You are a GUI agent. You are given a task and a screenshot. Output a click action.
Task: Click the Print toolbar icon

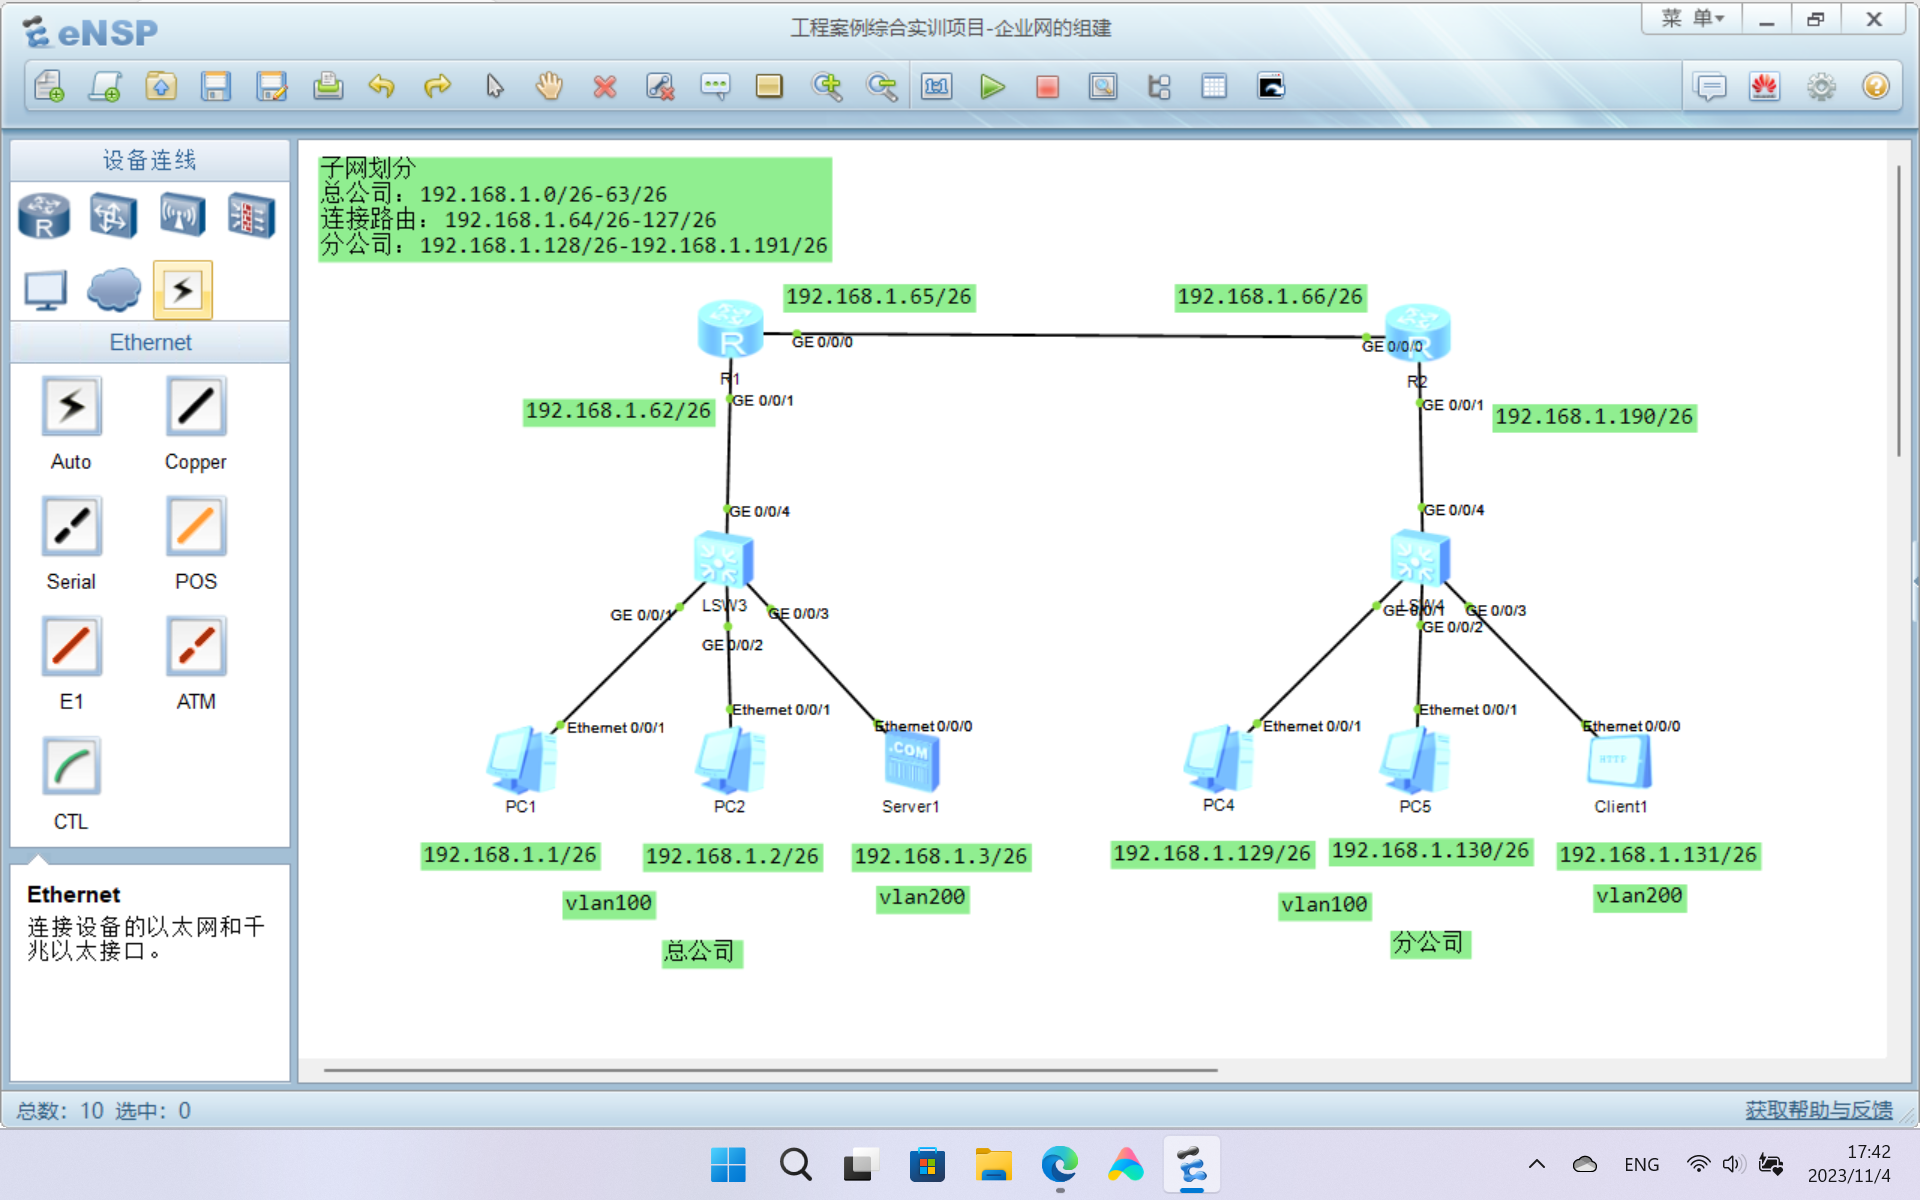[x=328, y=87]
